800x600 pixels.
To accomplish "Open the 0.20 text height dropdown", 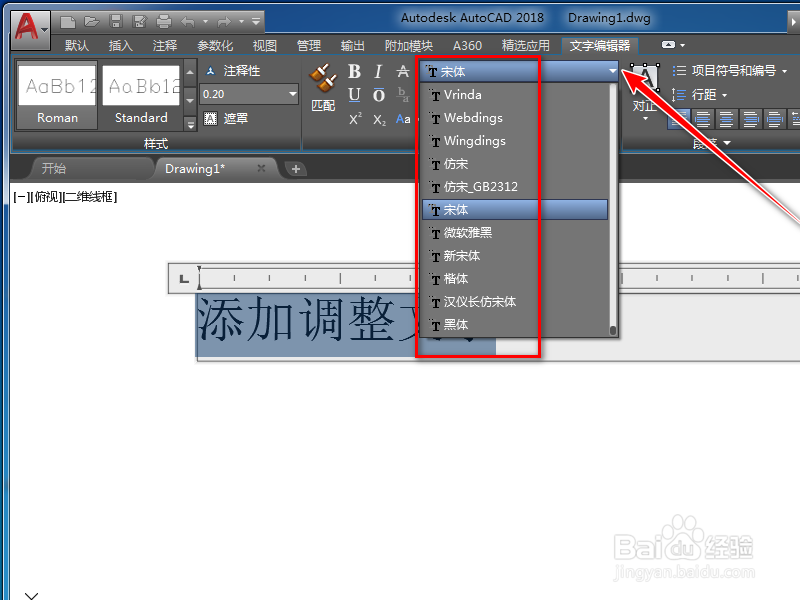I will [292, 94].
